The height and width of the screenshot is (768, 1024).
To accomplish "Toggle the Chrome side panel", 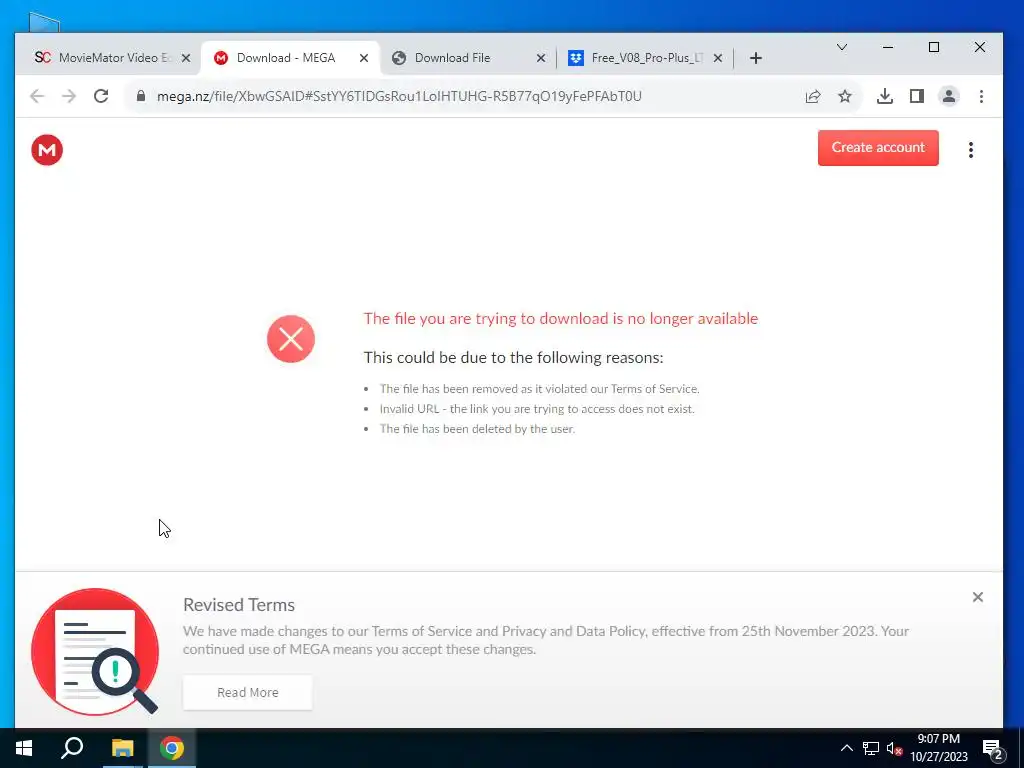I will point(916,97).
